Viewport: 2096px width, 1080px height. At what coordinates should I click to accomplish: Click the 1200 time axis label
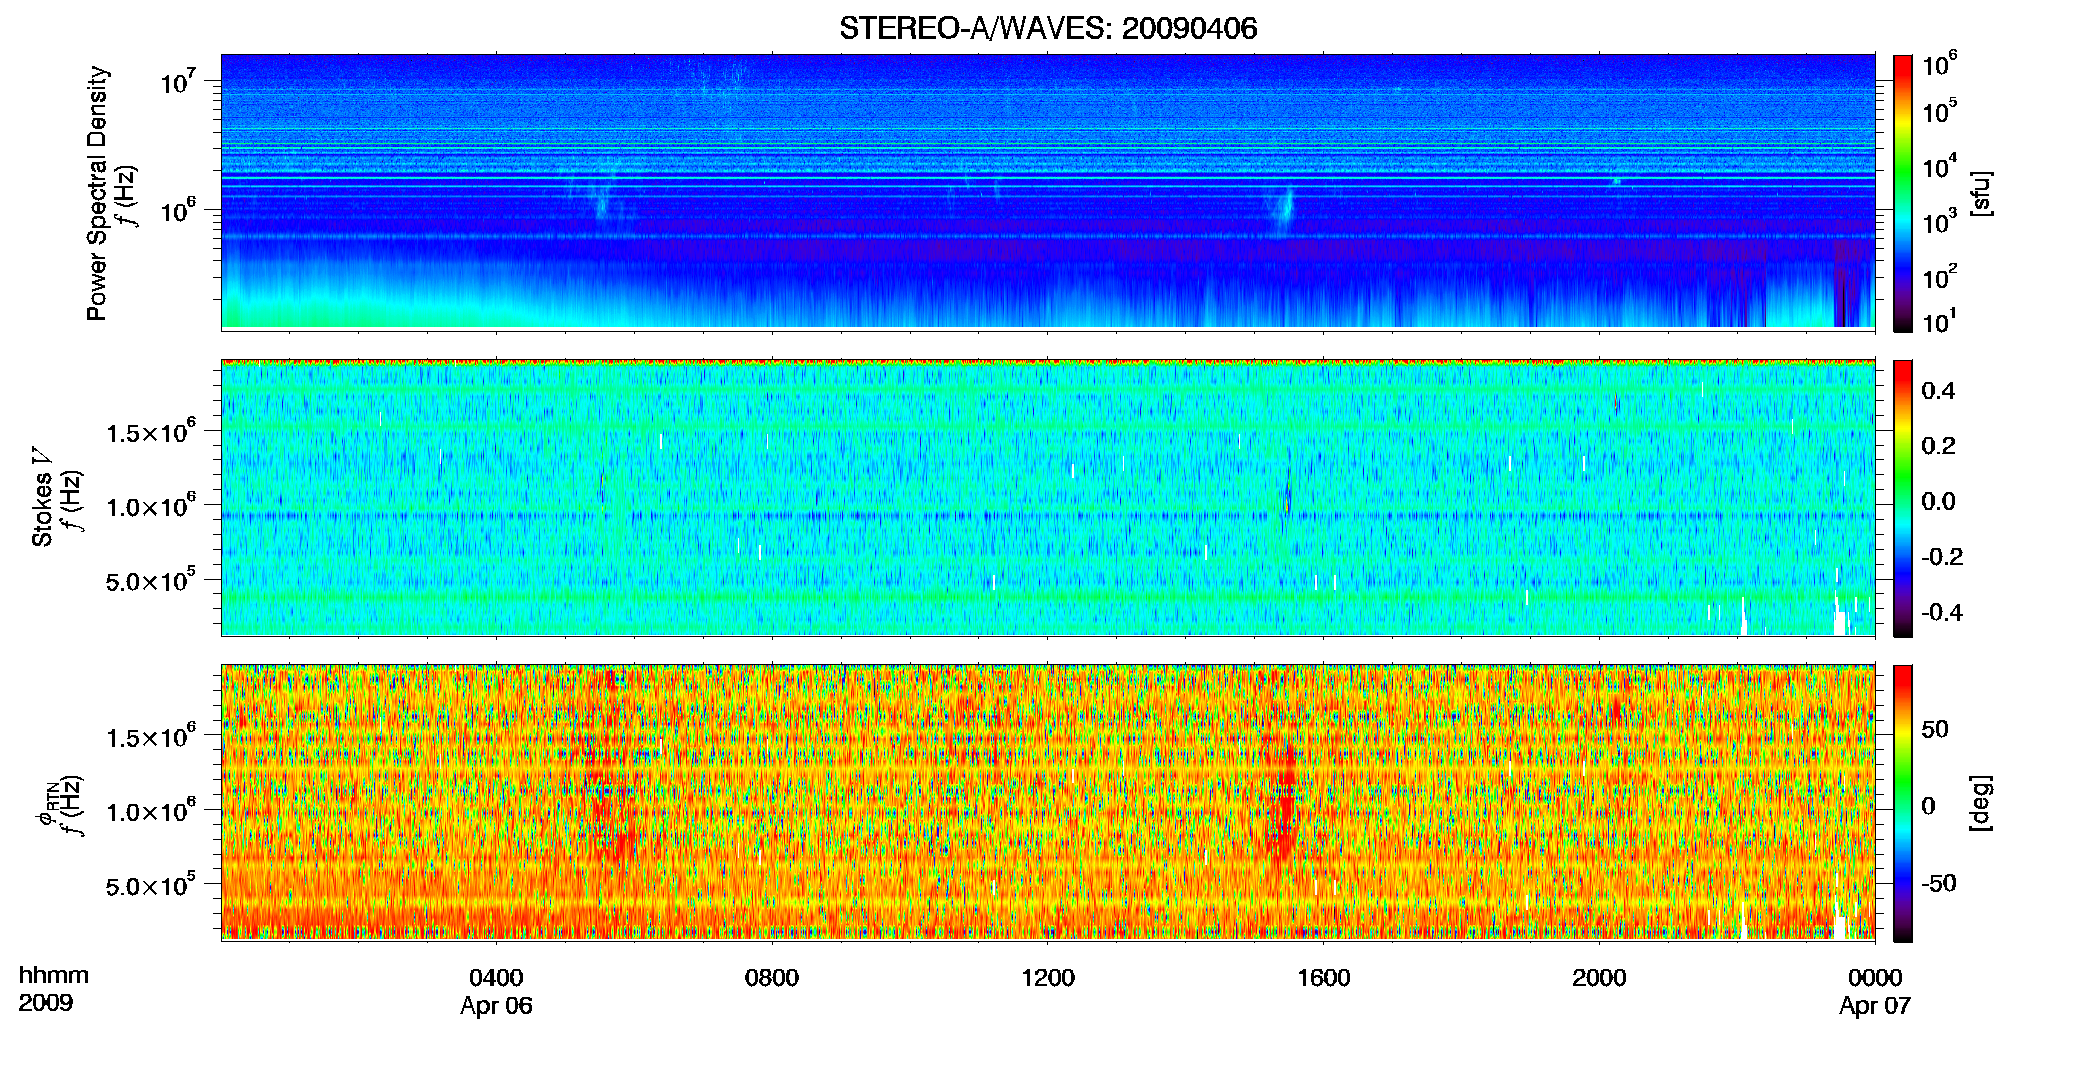click(1048, 978)
